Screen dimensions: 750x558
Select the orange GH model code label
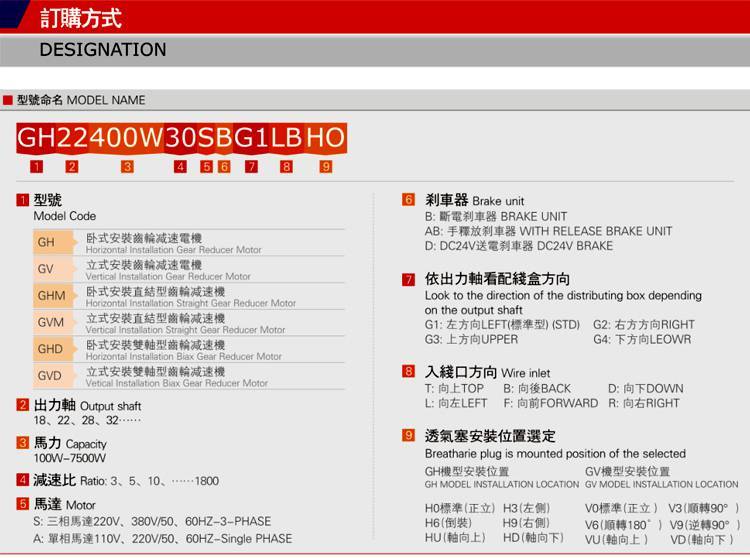[x=47, y=243]
